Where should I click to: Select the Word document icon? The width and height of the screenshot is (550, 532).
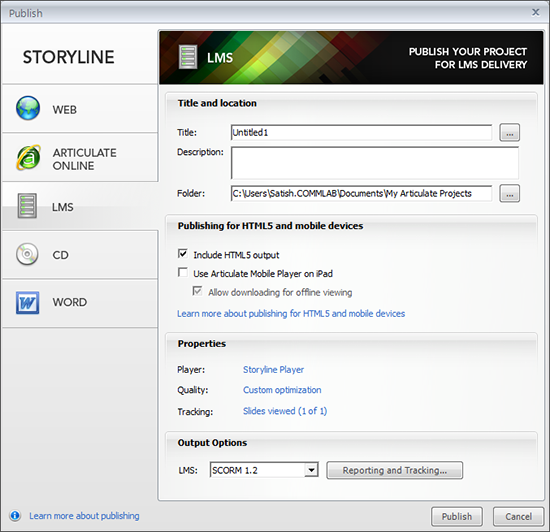click(27, 302)
